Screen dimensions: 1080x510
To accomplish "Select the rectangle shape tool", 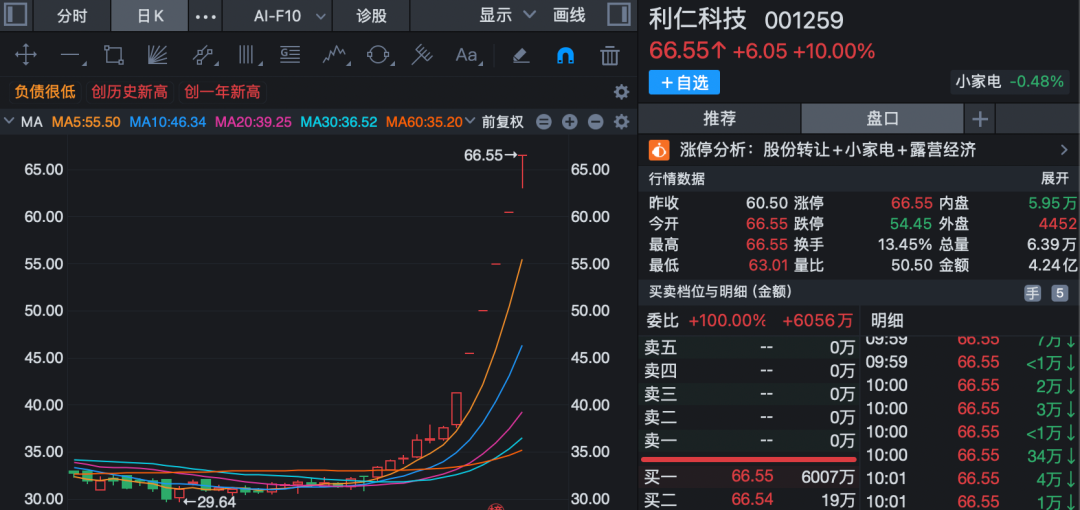I will [x=114, y=55].
